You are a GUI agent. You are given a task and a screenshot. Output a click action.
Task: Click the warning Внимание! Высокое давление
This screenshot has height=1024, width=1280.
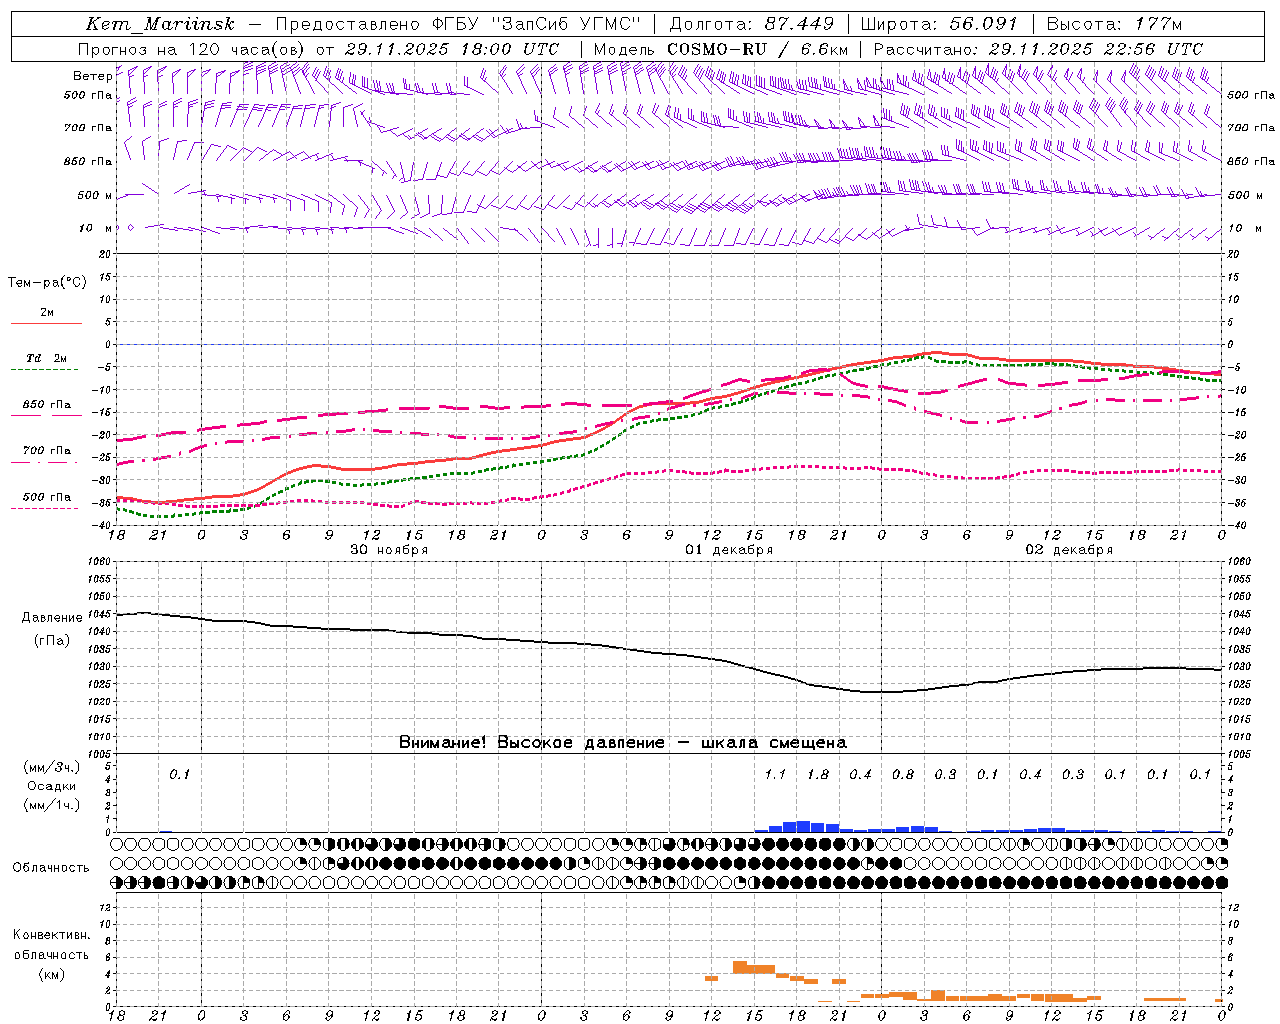coord(532,743)
